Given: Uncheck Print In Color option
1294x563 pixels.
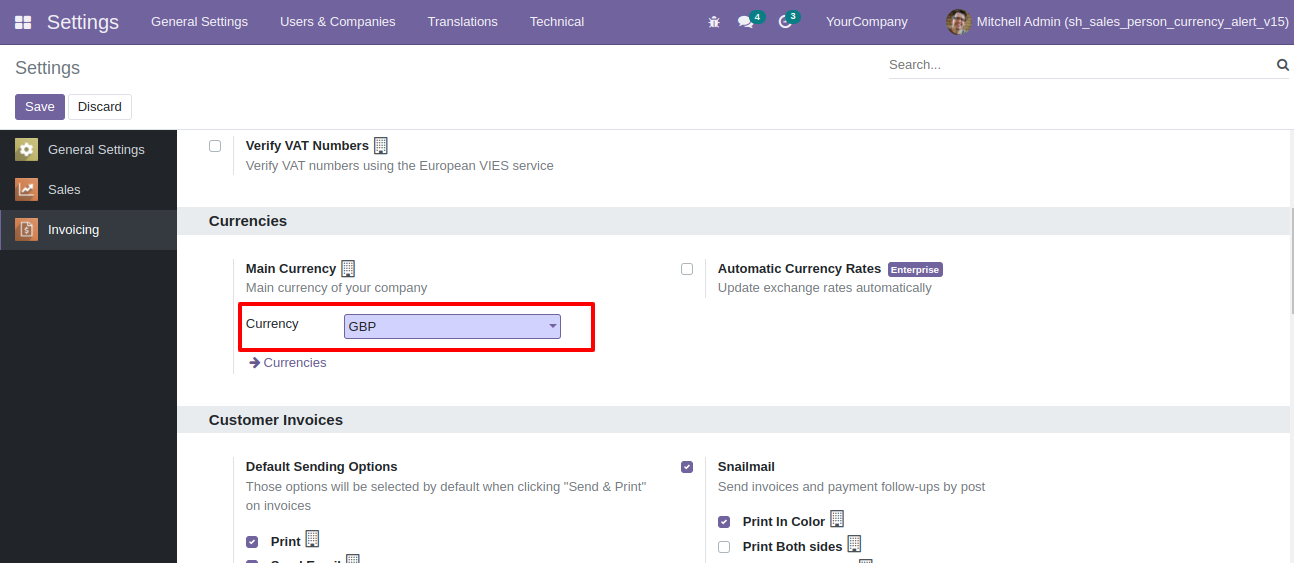Looking at the screenshot, I should [x=724, y=522].
